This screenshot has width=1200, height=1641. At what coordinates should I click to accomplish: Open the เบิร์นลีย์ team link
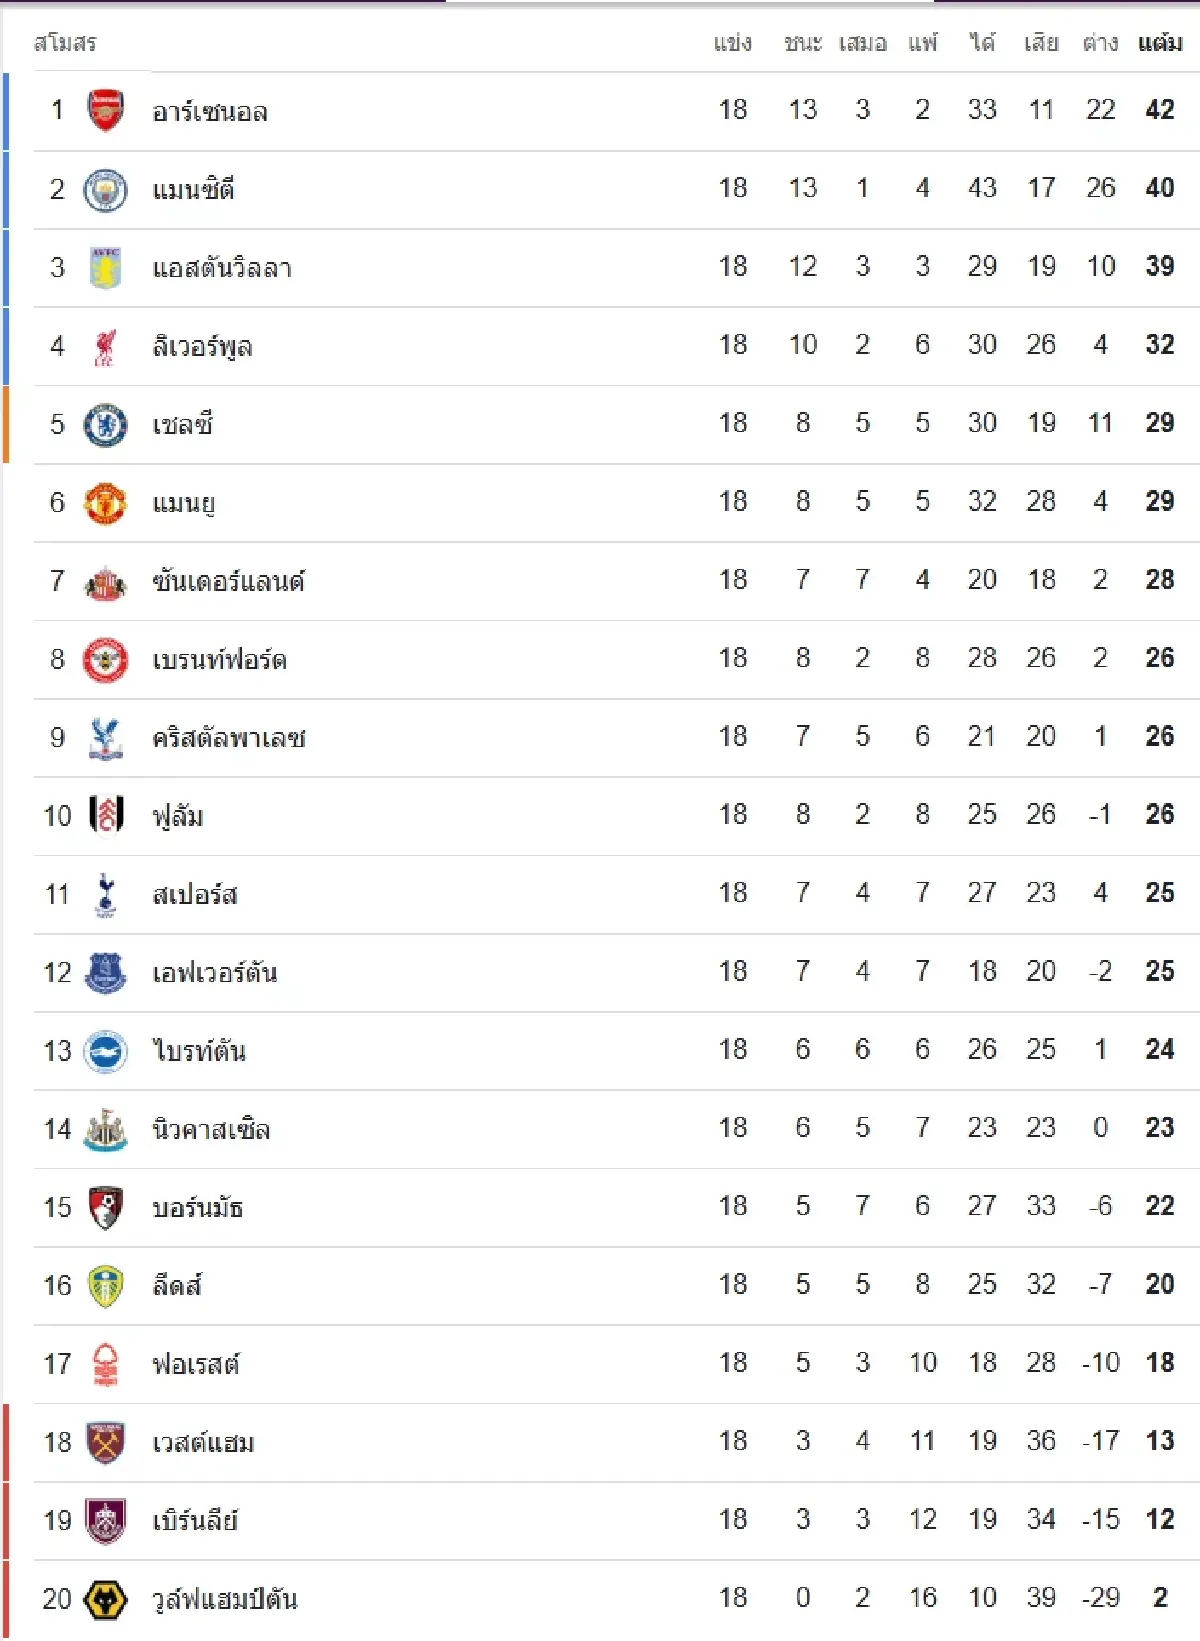(195, 1521)
